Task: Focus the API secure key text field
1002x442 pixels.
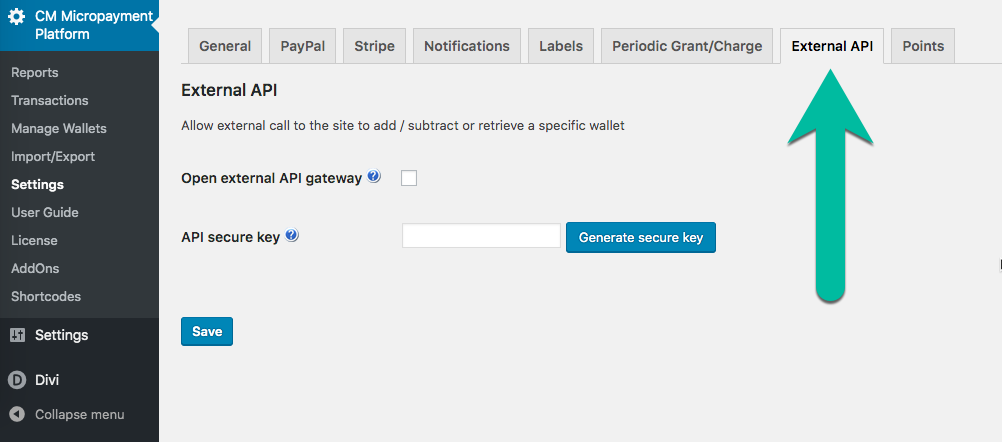Action: (481, 236)
